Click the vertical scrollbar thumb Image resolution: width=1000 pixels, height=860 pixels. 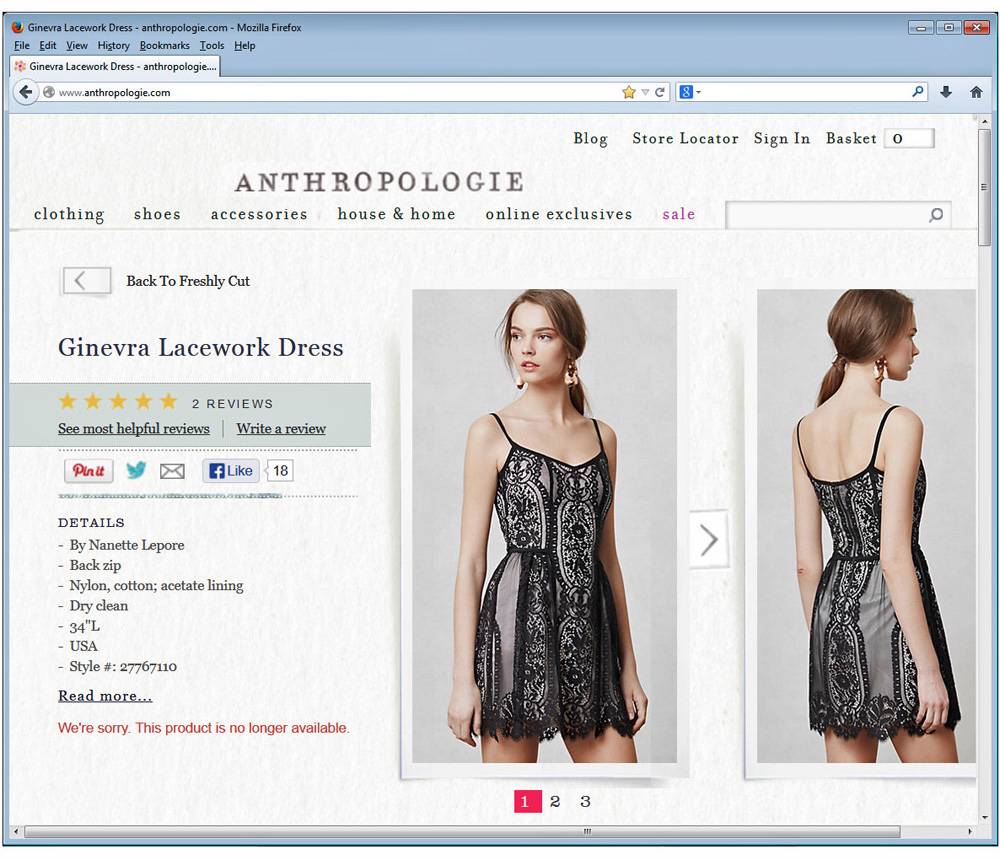(985, 186)
